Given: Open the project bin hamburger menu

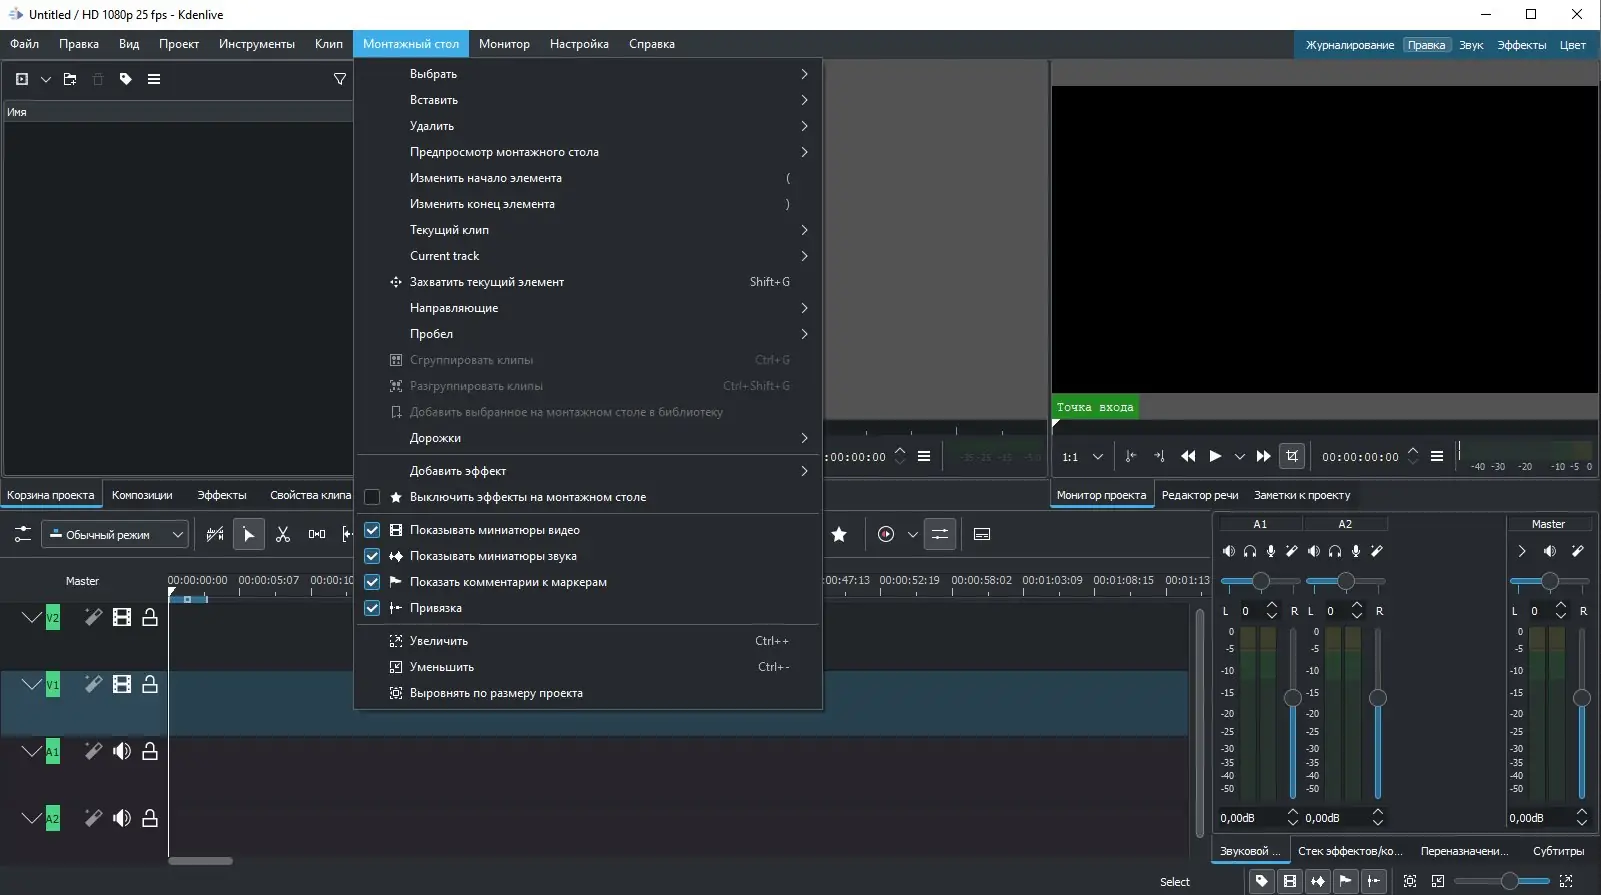Looking at the screenshot, I should (x=154, y=79).
